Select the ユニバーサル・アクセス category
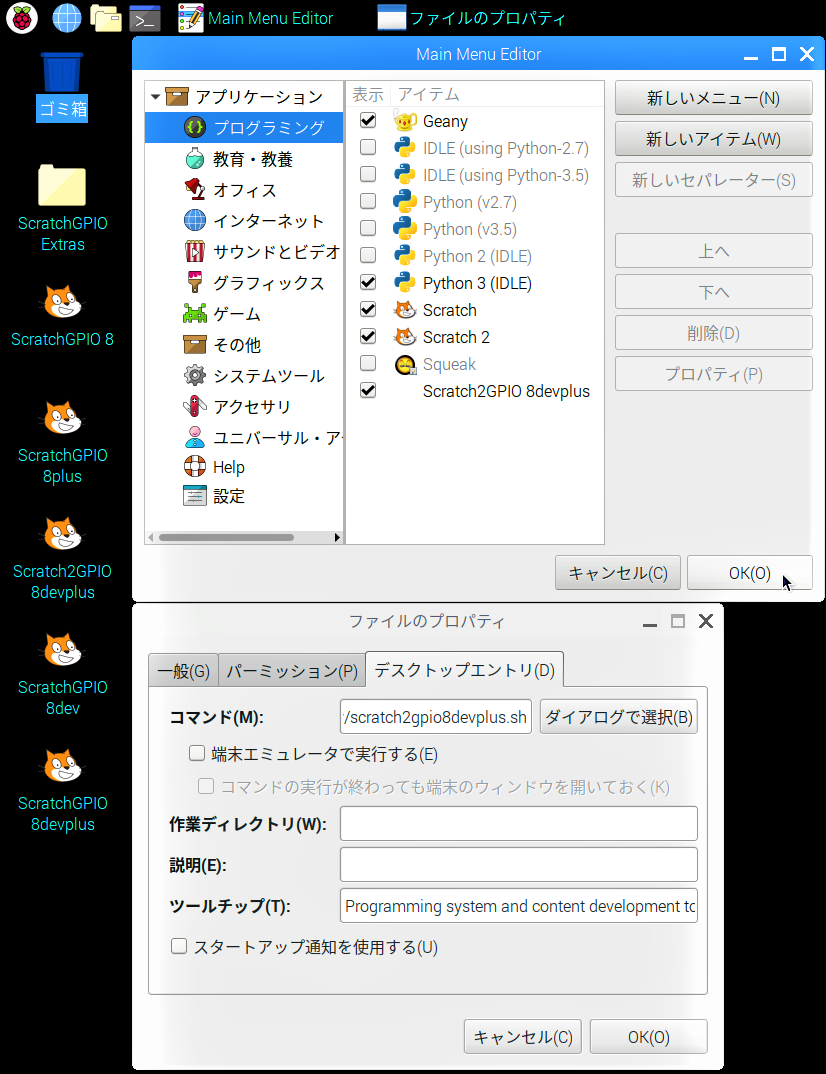 pyautogui.click(x=244, y=437)
